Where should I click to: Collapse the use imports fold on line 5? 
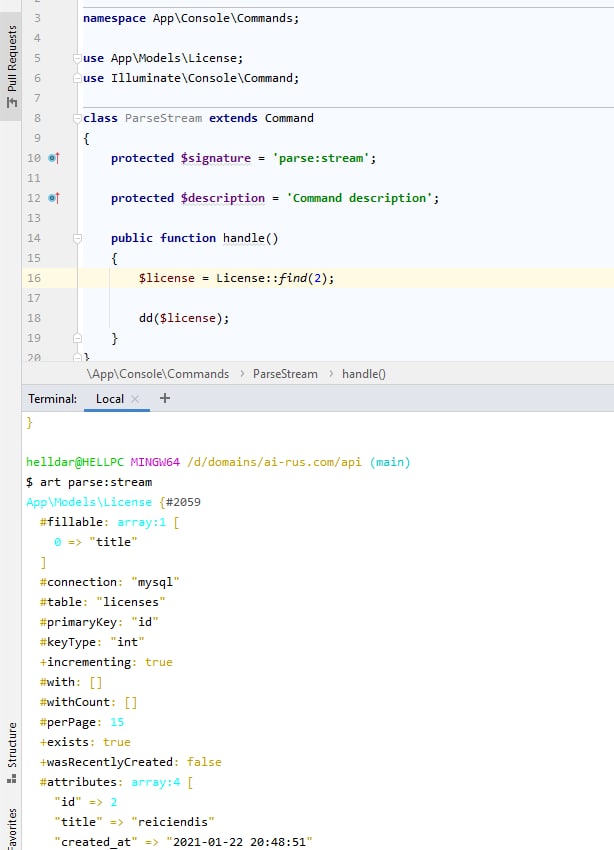[x=77, y=58]
